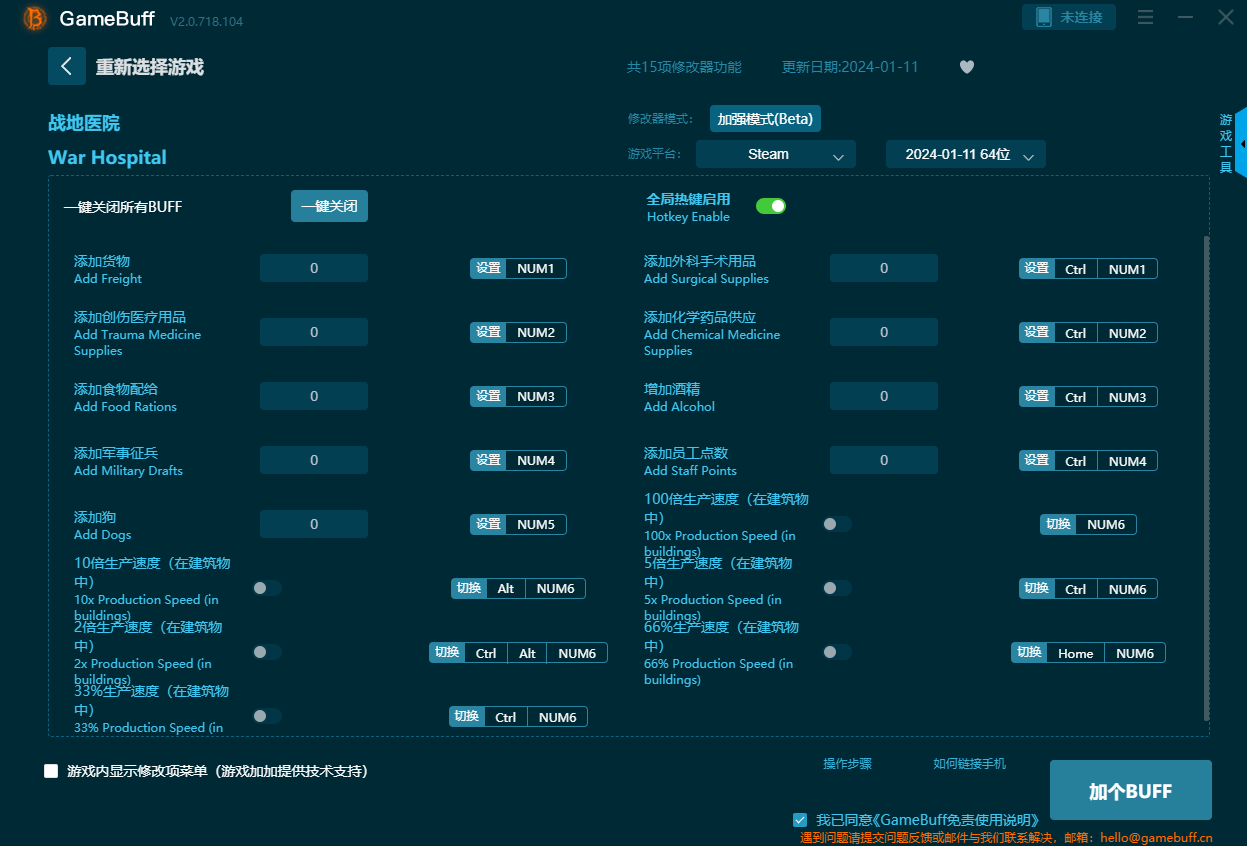Open the hamburger menu icon
Image resolution: width=1247 pixels, height=846 pixels.
(1146, 17)
